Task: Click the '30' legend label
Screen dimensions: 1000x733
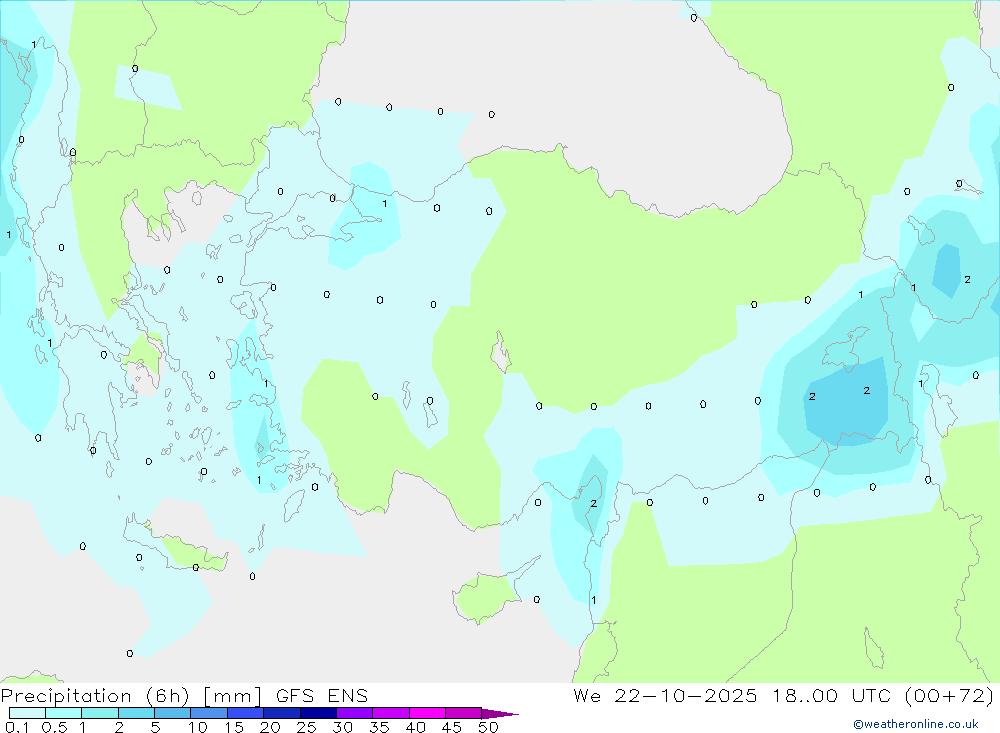Action: [342, 727]
